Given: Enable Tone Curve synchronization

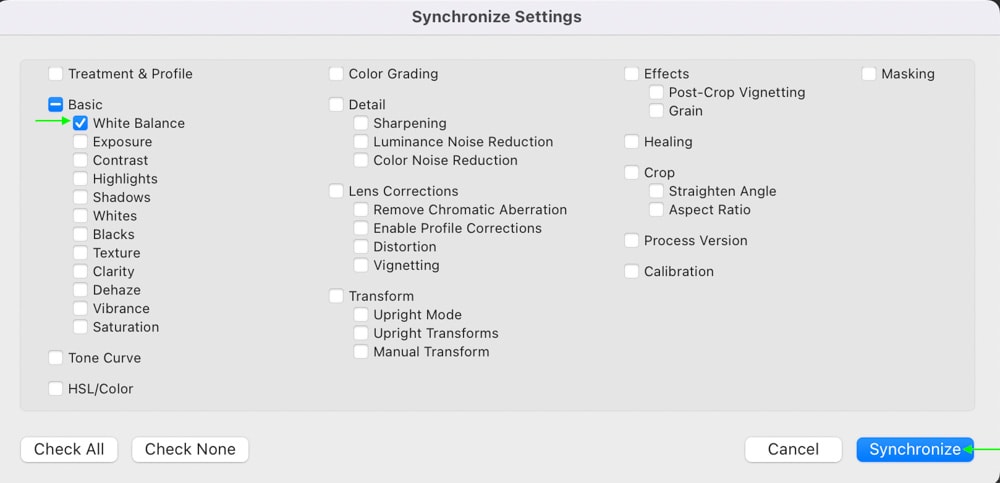Looking at the screenshot, I should pyautogui.click(x=56, y=358).
